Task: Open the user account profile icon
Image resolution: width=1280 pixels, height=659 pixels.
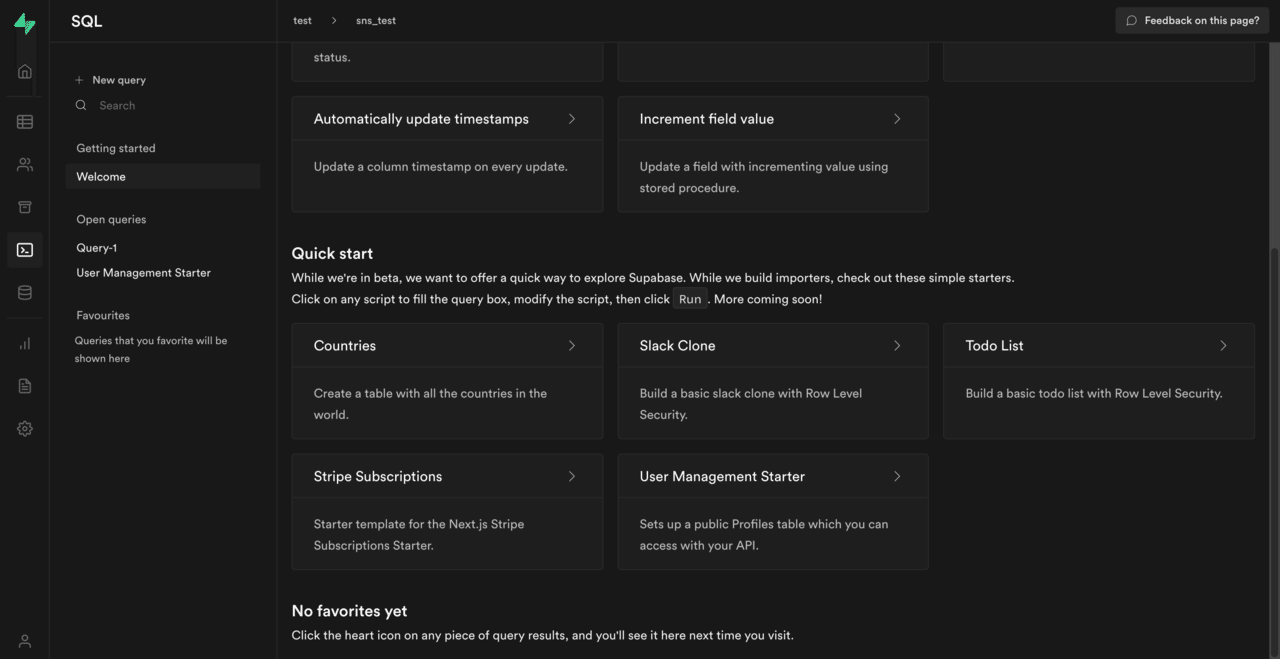Action: pos(25,641)
